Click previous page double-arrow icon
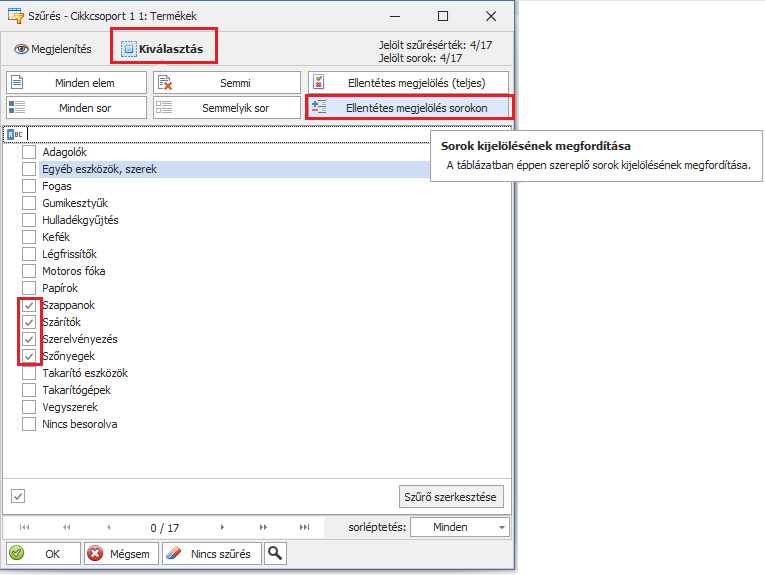Image resolution: width=765 pixels, height=575 pixels. tap(66, 527)
